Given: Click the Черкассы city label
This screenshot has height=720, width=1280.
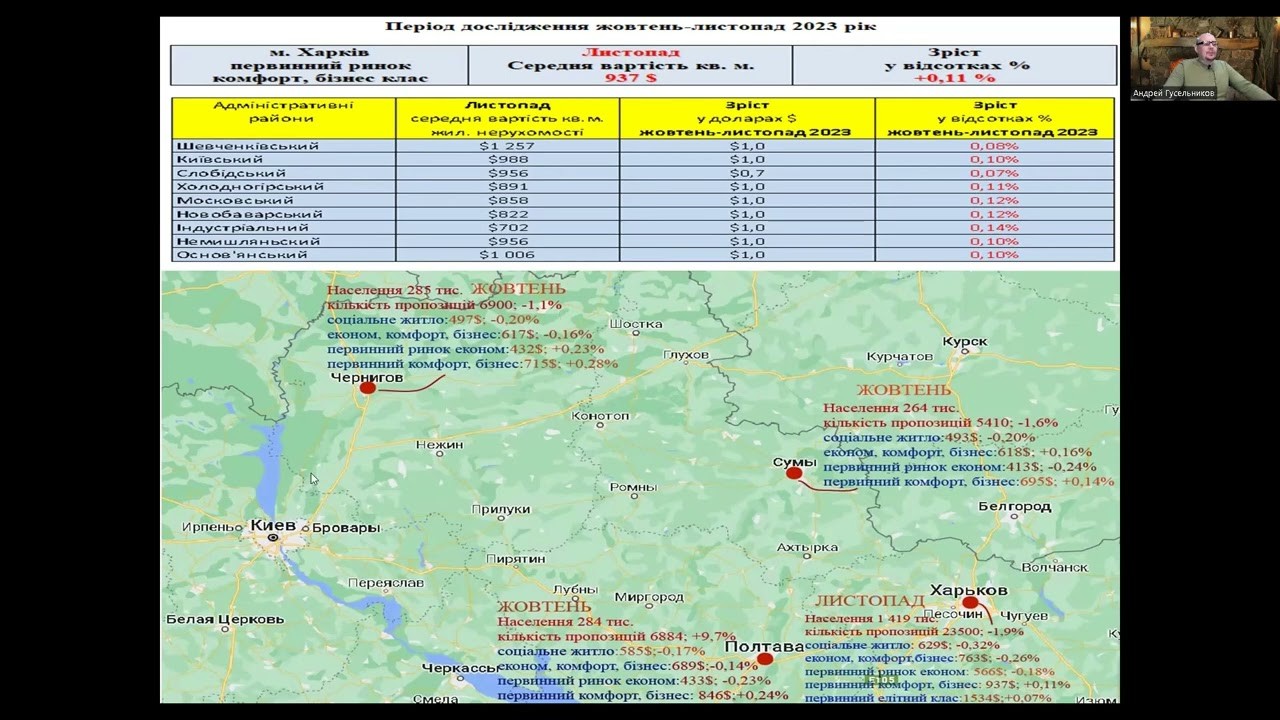Looking at the screenshot, I should [460, 668].
